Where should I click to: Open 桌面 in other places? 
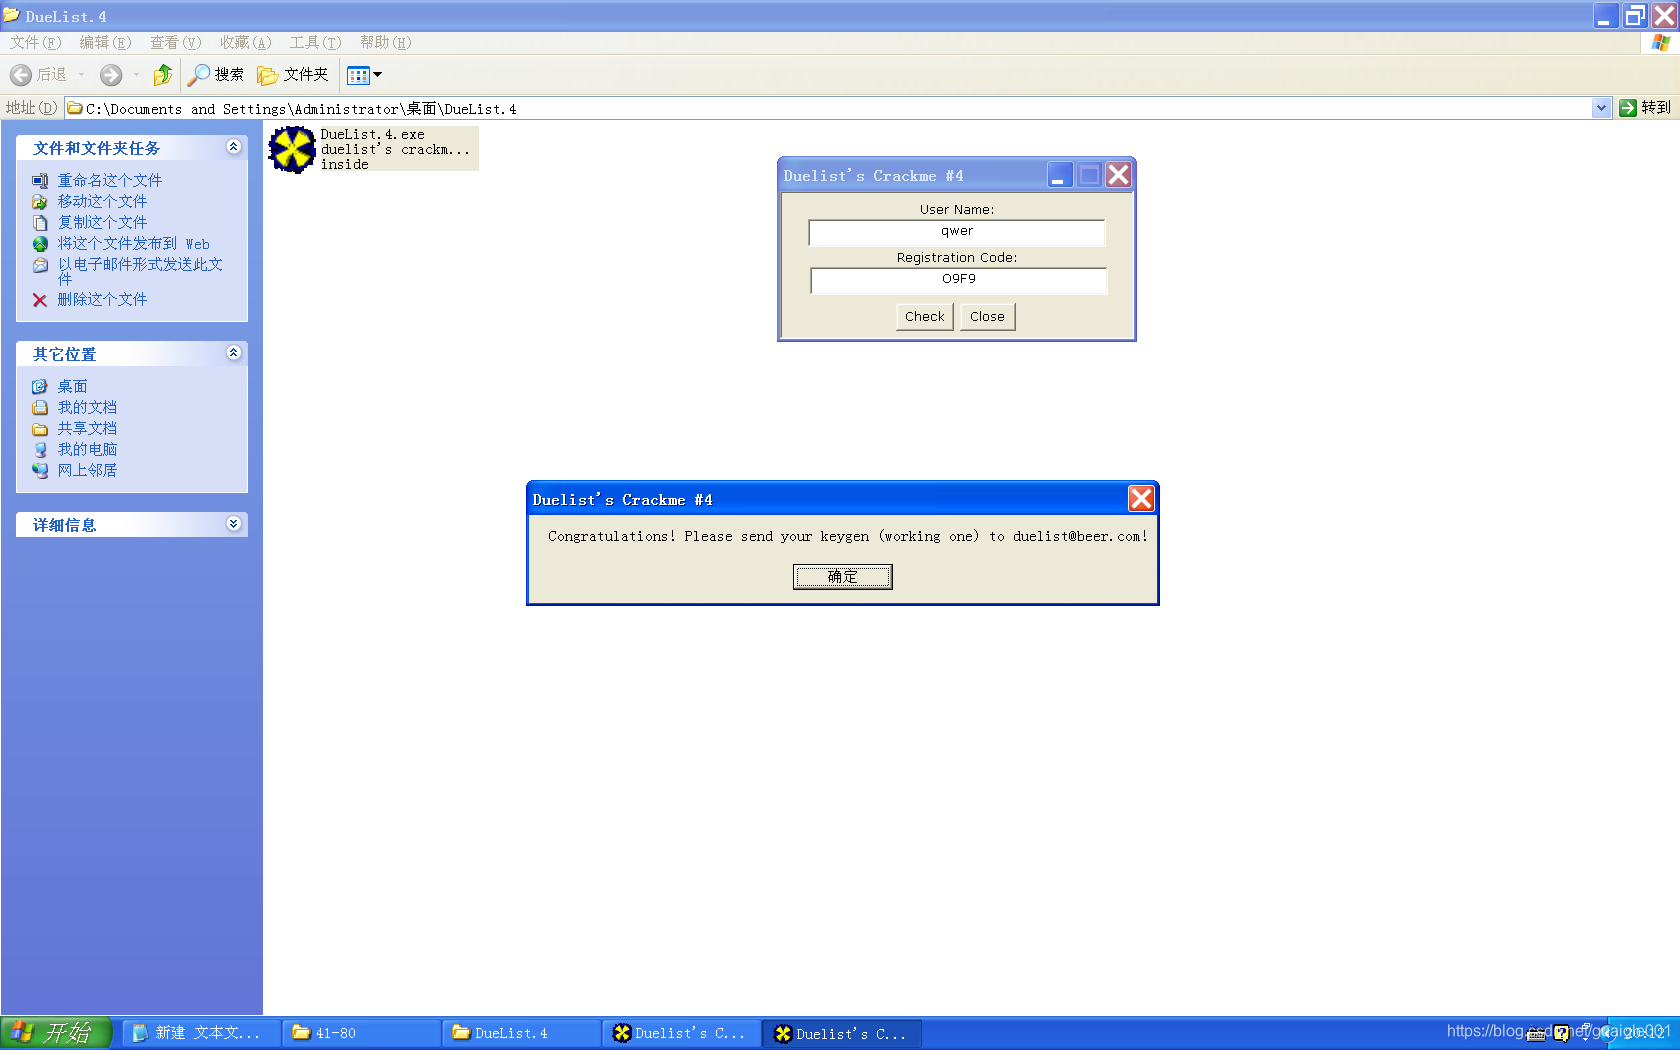click(72, 387)
